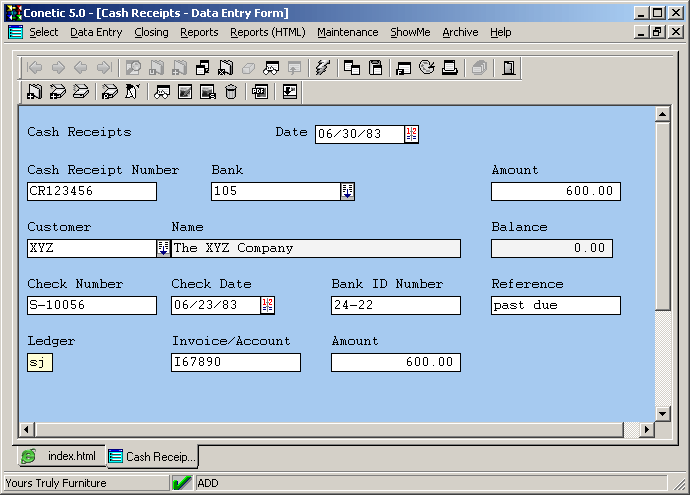Click the exit door toolbar icon
This screenshot has height=495, width=690.
click(x=509, y=68)
